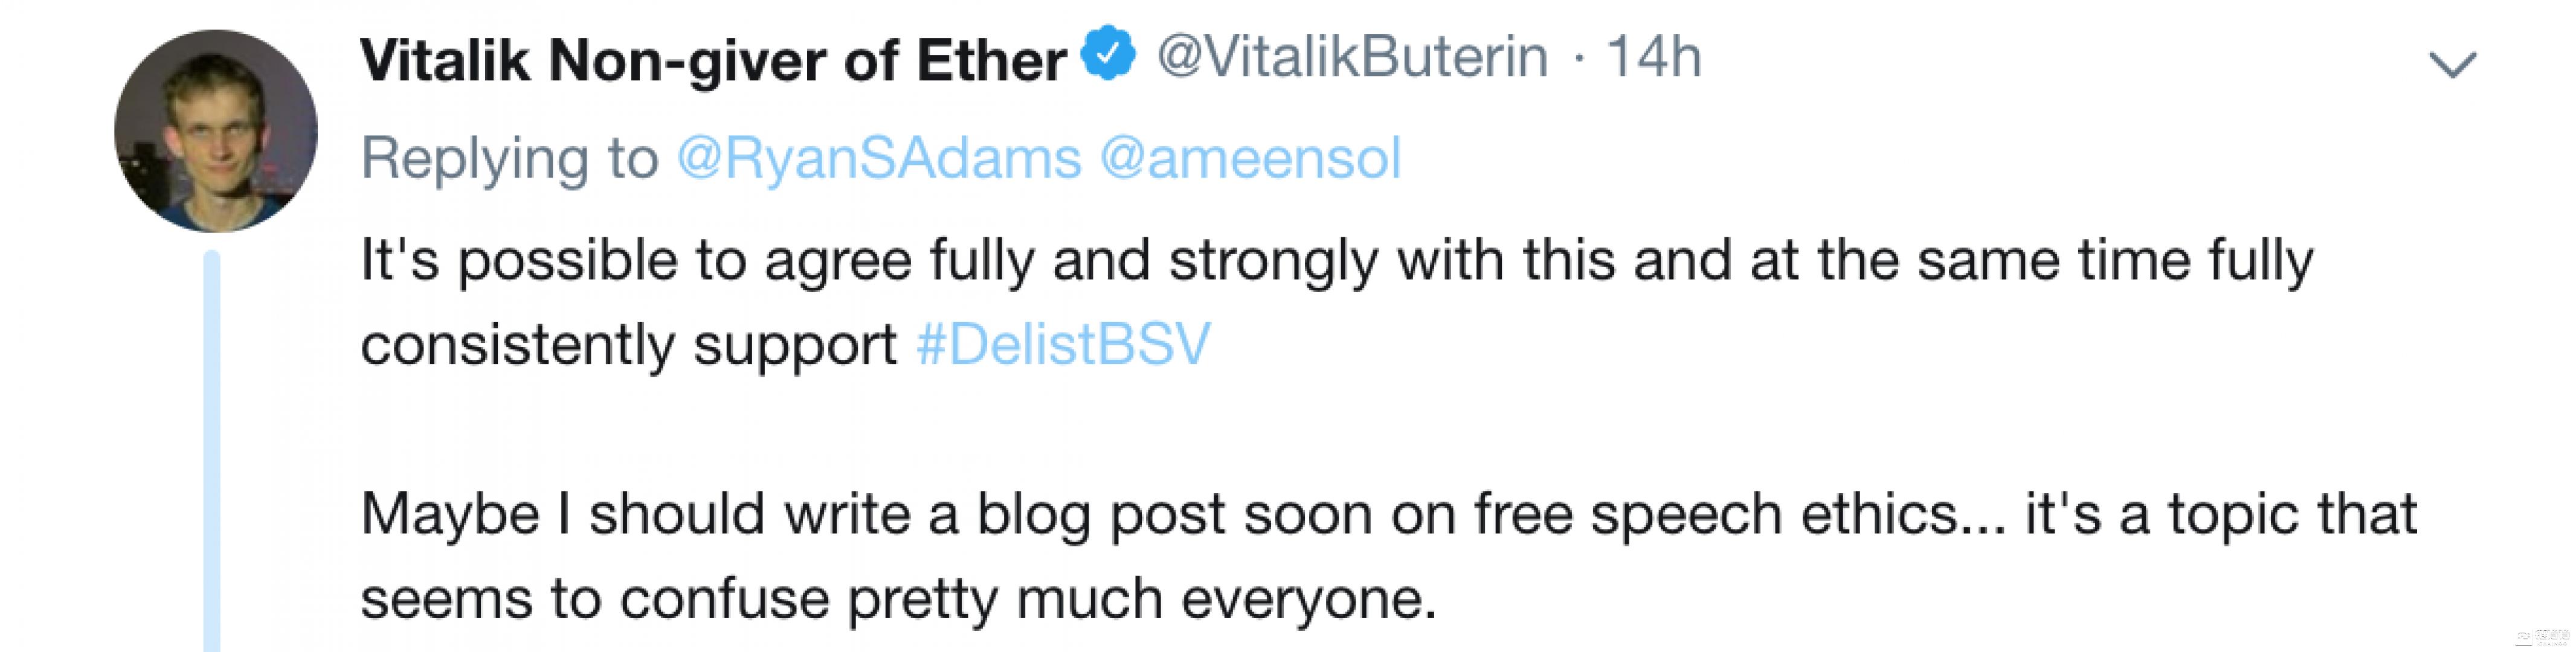Click the light blue thread connector line
The height and width of the screenshot is (652, 2576).
pos(211,450)
